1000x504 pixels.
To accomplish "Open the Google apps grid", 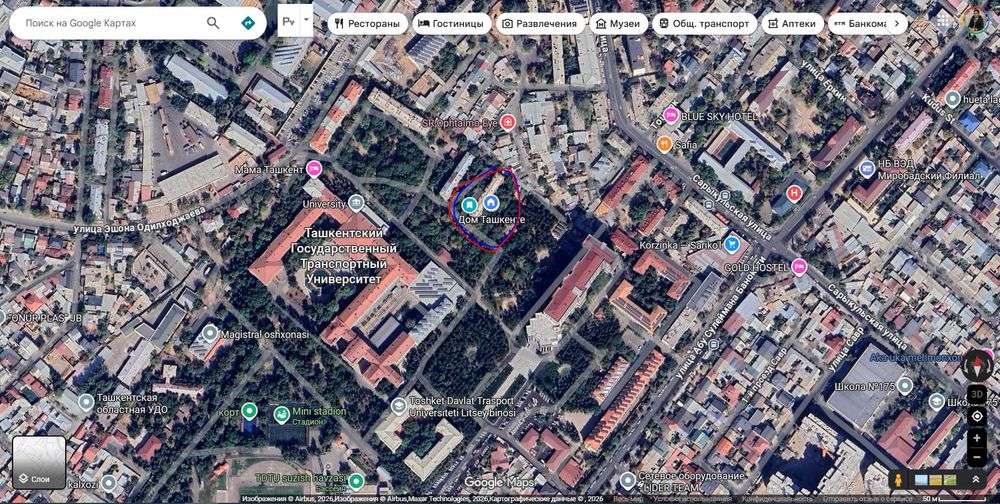I will click(x=945, y=19).
